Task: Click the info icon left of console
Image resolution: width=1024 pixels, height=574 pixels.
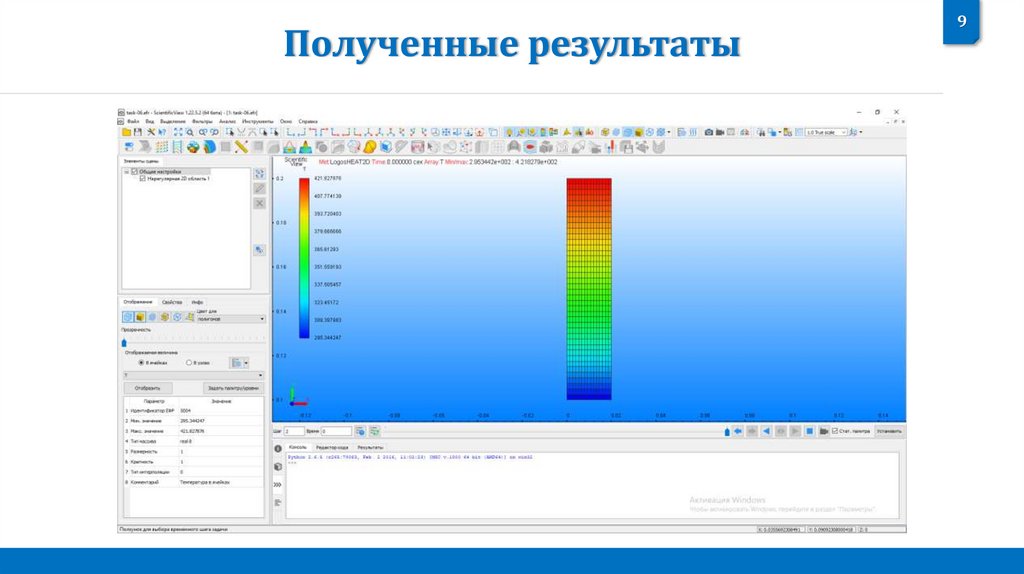Action: [x=278, y=449]
